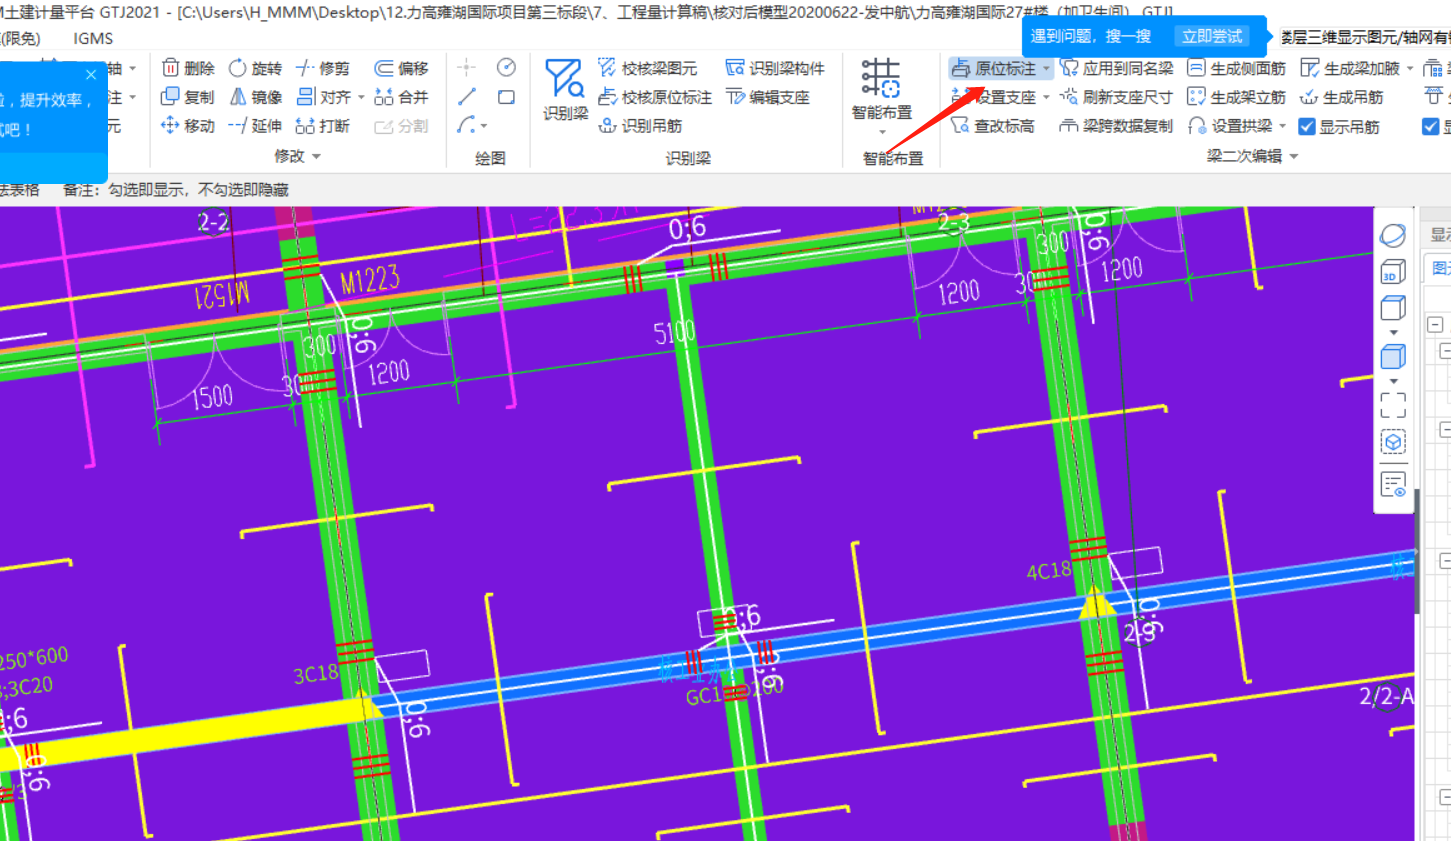
Task: Select the line drawing tool in 绘图
Action: click(467, 97)
